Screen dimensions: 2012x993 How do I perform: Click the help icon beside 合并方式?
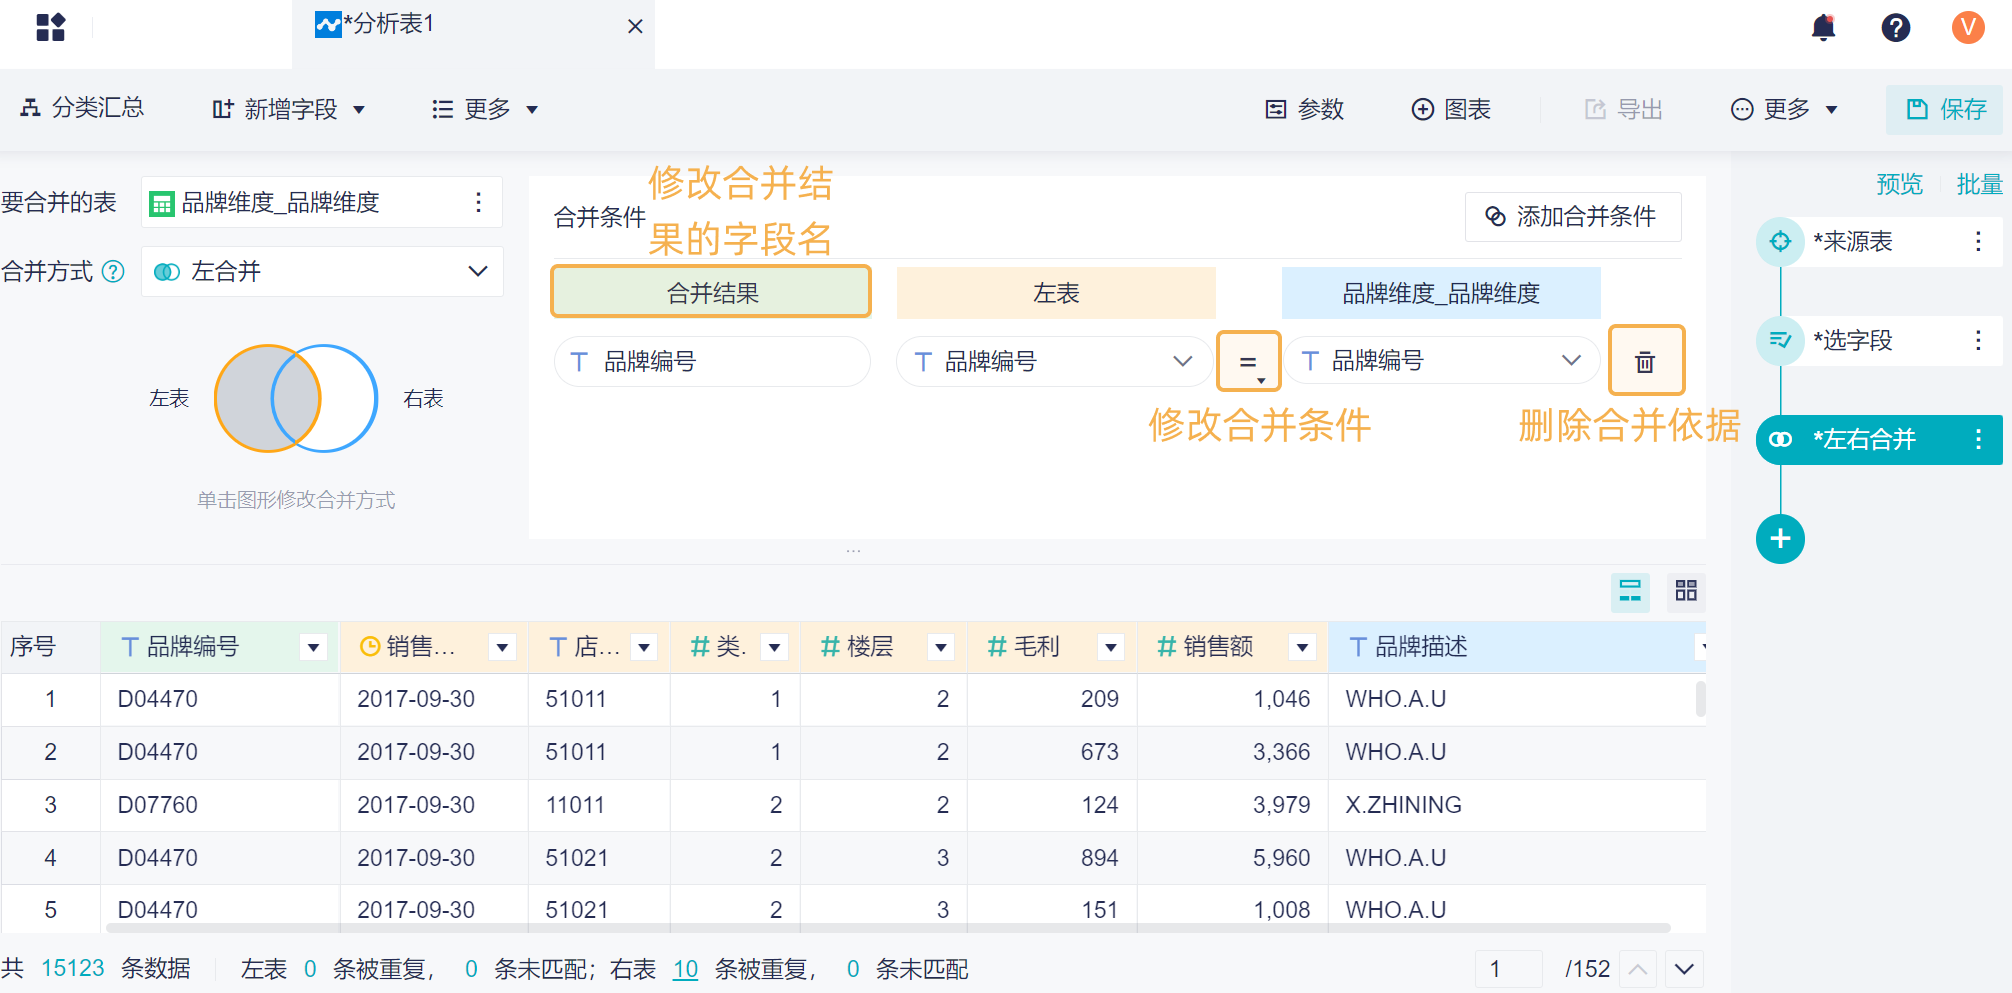click(x=114, y=271)
